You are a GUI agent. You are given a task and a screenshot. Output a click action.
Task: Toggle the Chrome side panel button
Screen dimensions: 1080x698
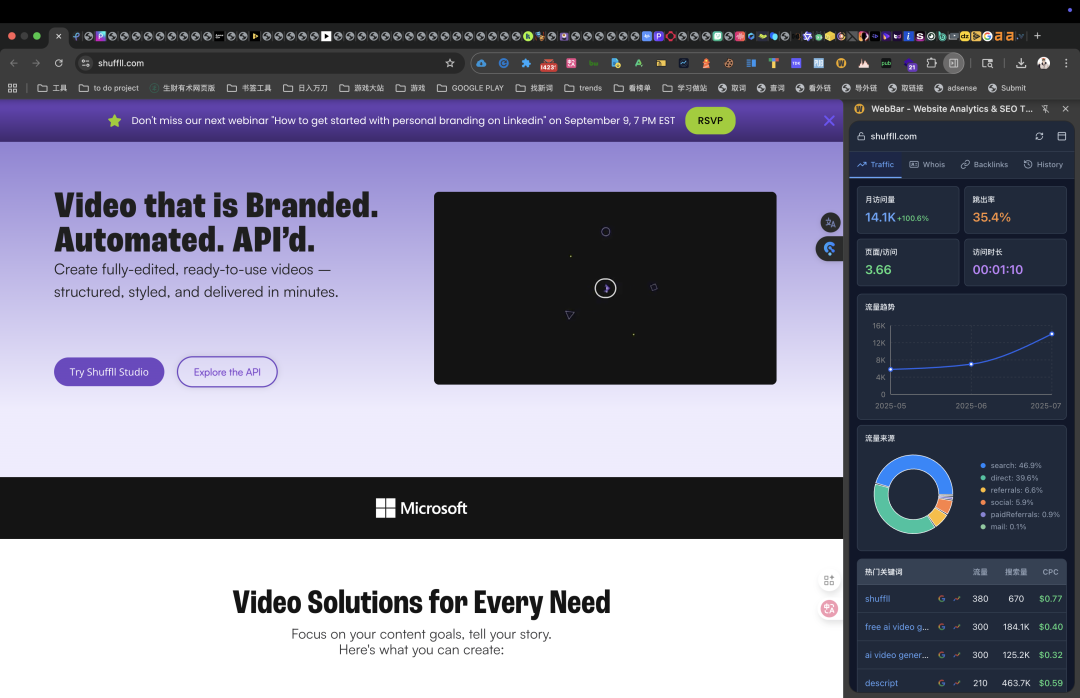(953, 63)
